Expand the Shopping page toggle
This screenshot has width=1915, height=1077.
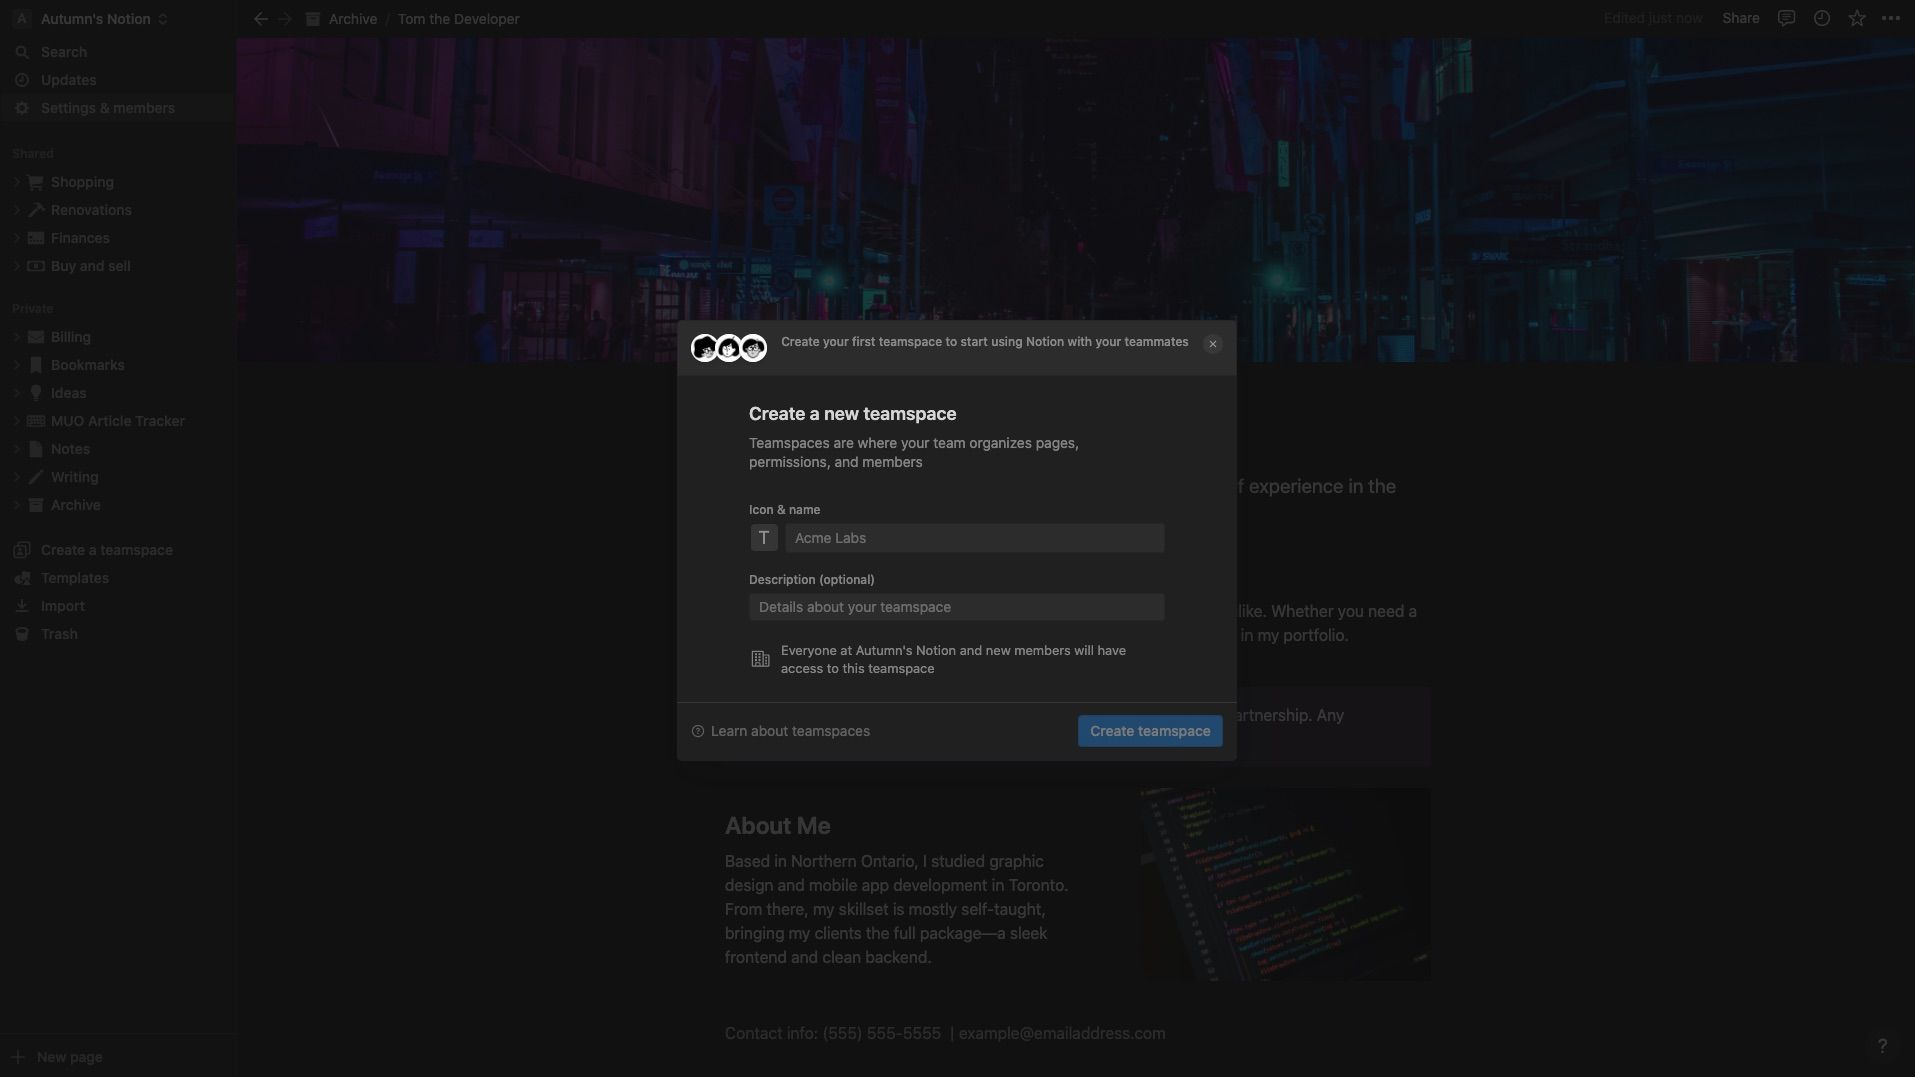[x=16, y=182]
